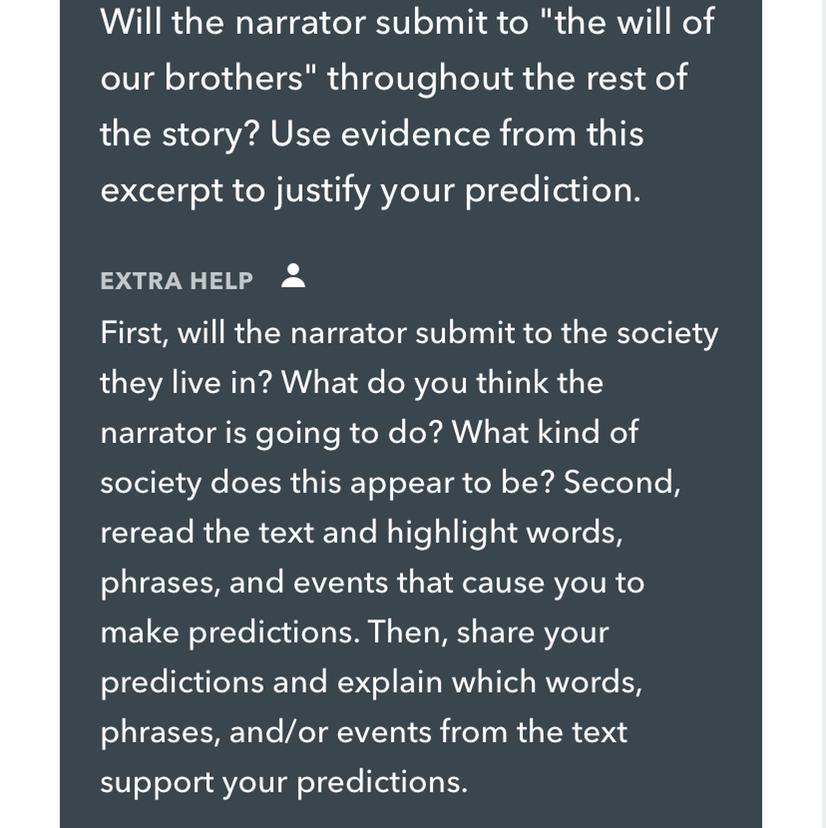Select the line "phrases, and events that cause"
Viewport: 826px width, 828px height.
372,583
